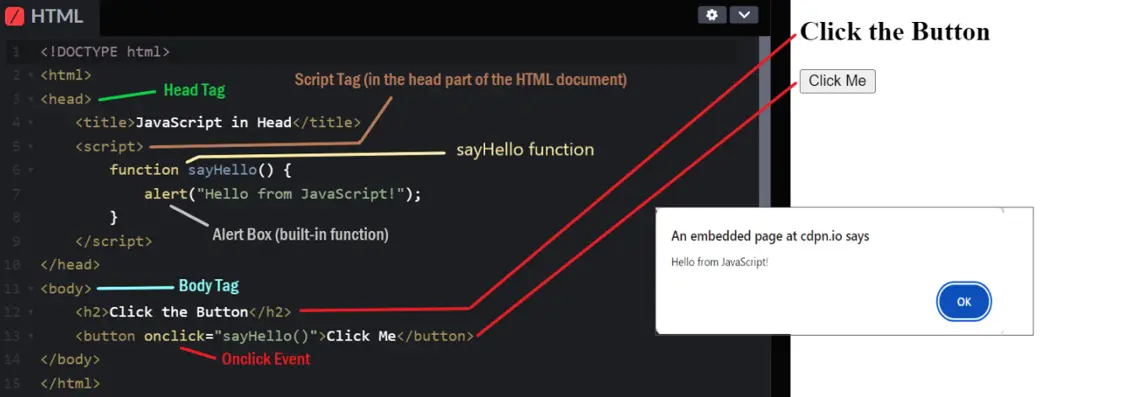Click the sayHello function name in code

[x=222, y=170]
